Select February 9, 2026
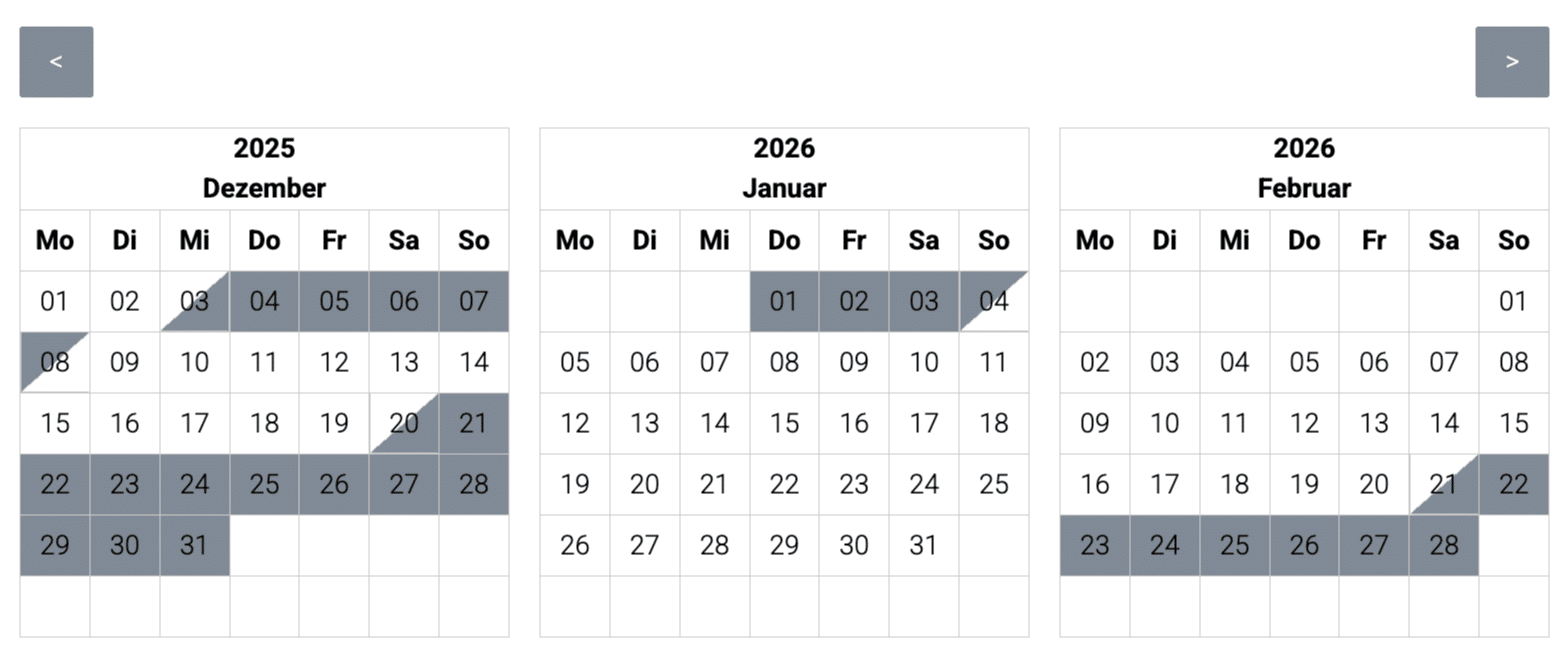Viewport: 1567px width, 663px height. (1095, 423)
